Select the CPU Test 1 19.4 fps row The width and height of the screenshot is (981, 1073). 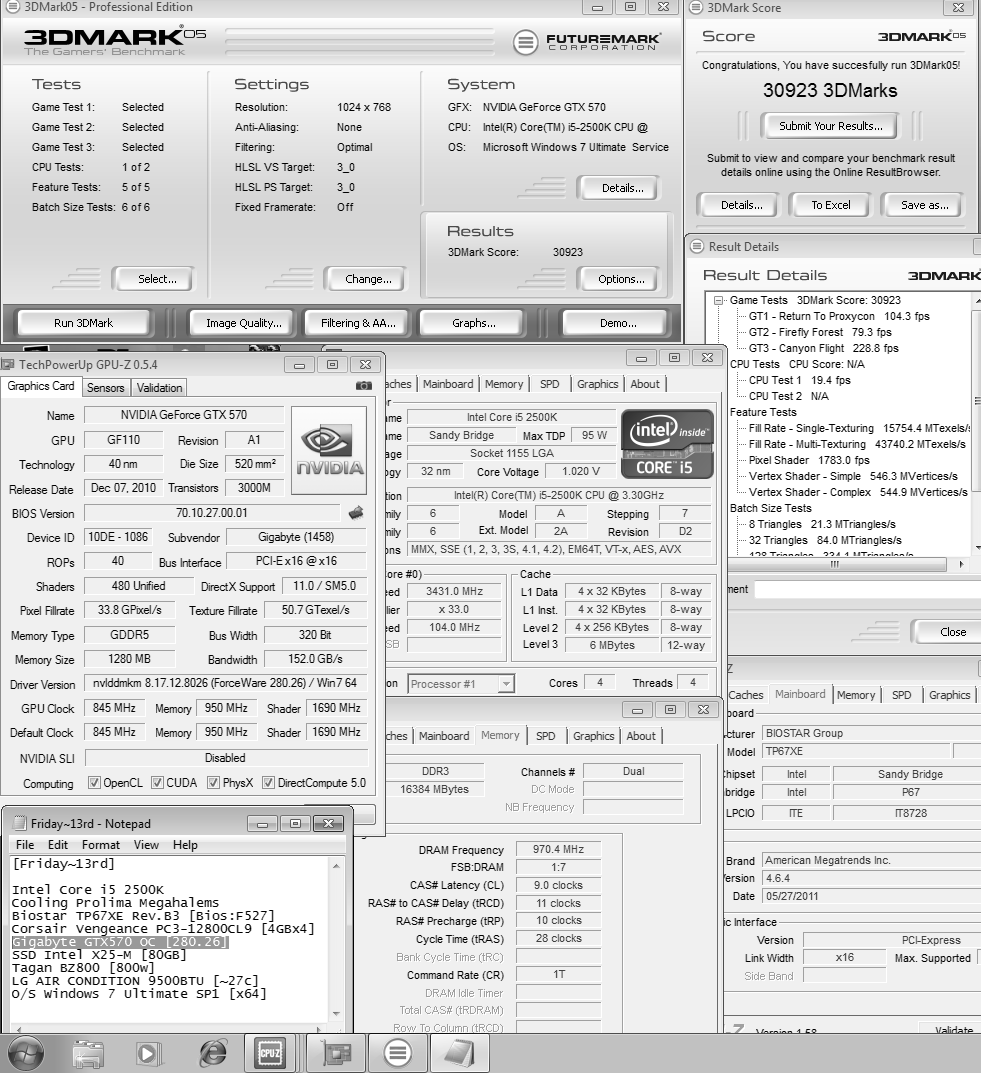pyautogui.click(x=799, y=380)
